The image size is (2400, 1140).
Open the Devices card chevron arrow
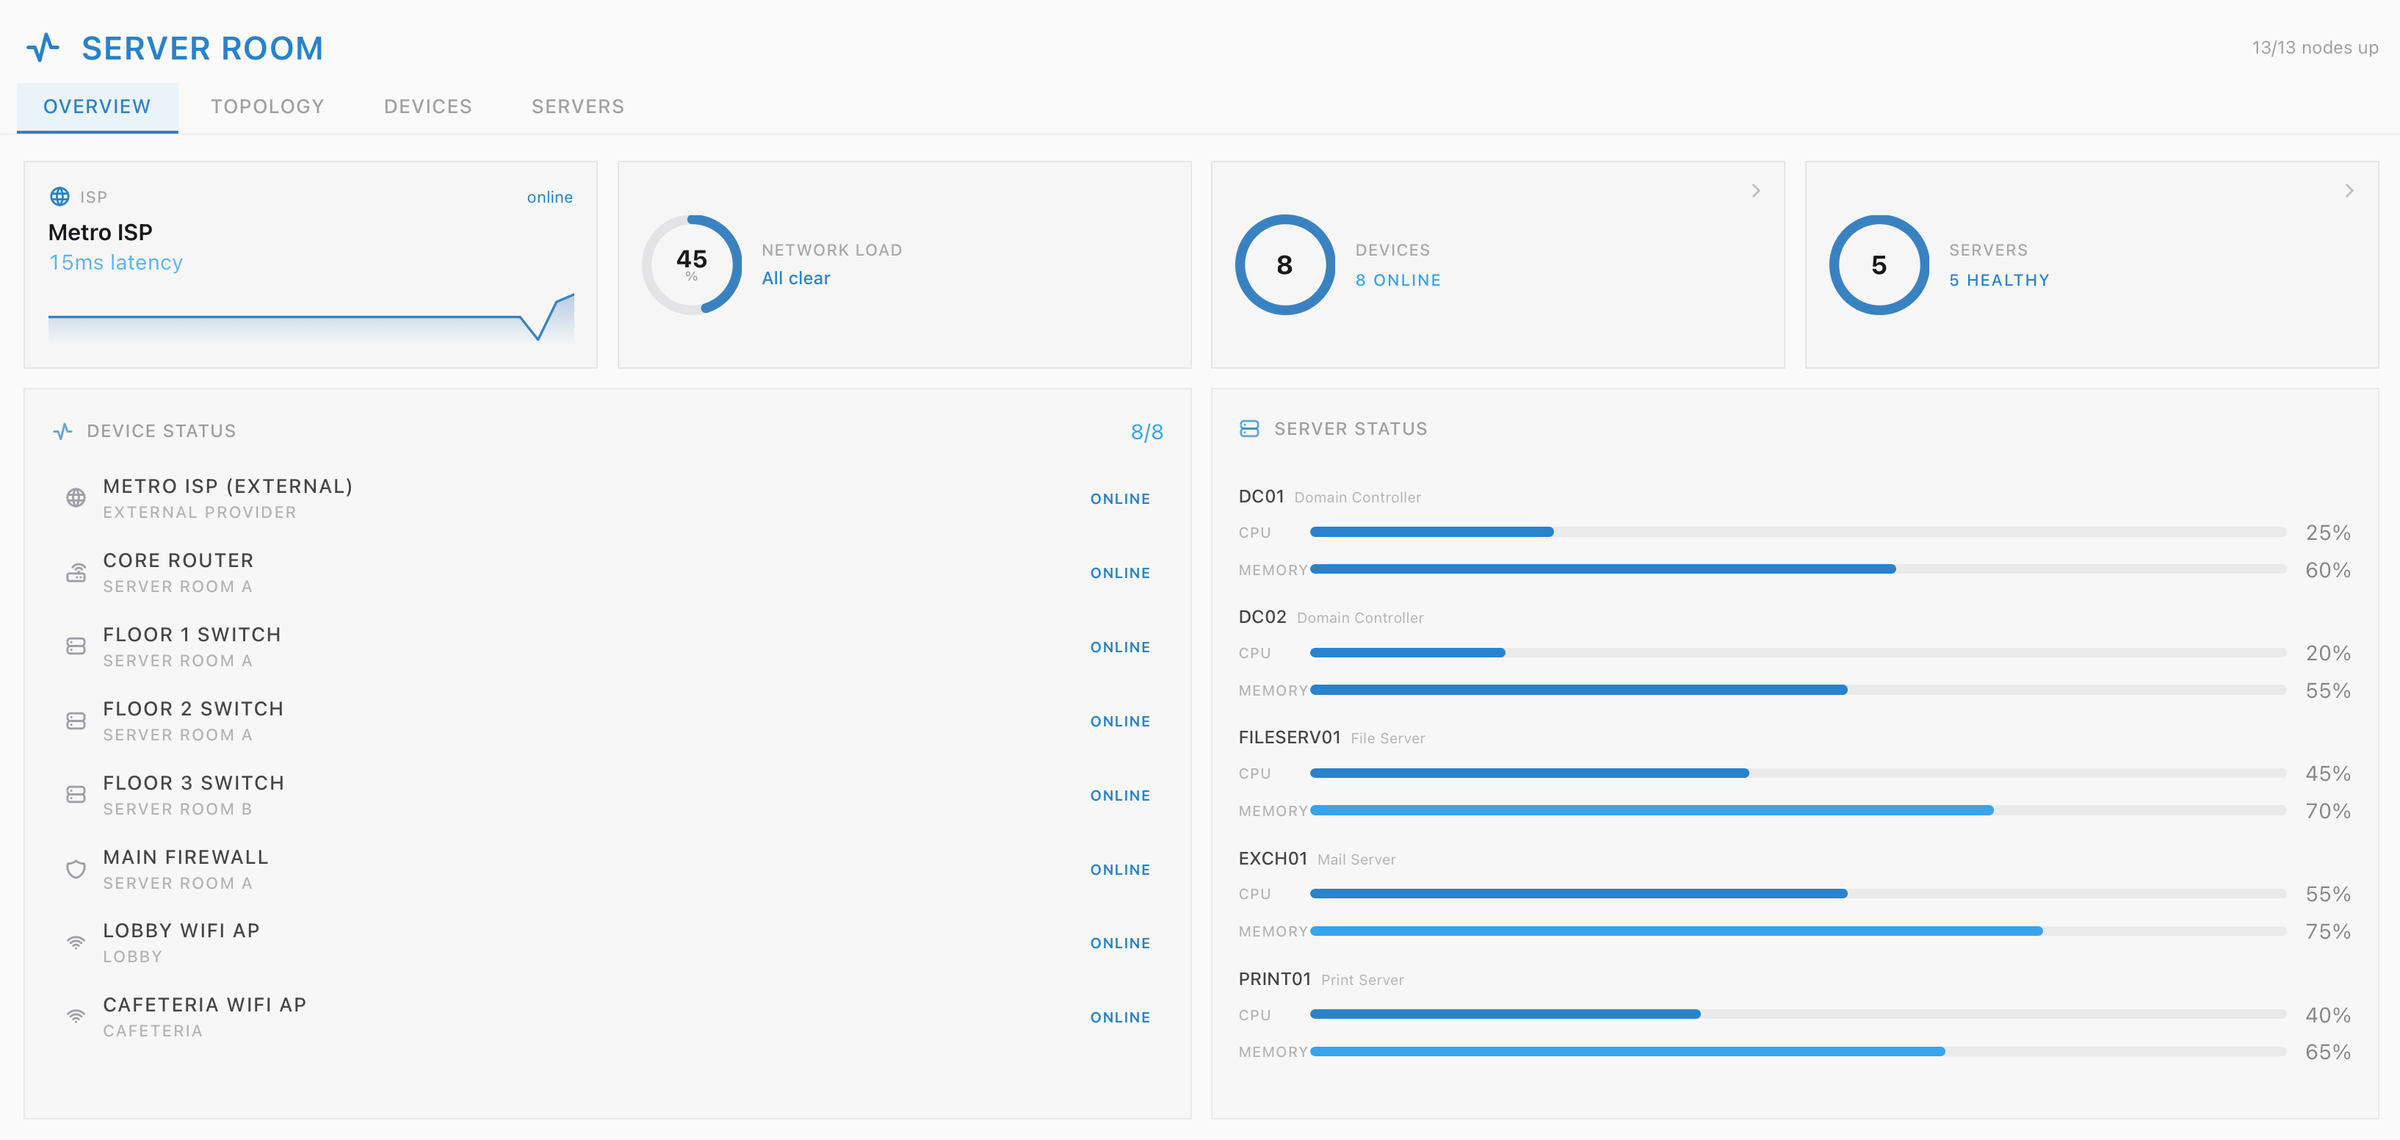point(1756,190)
